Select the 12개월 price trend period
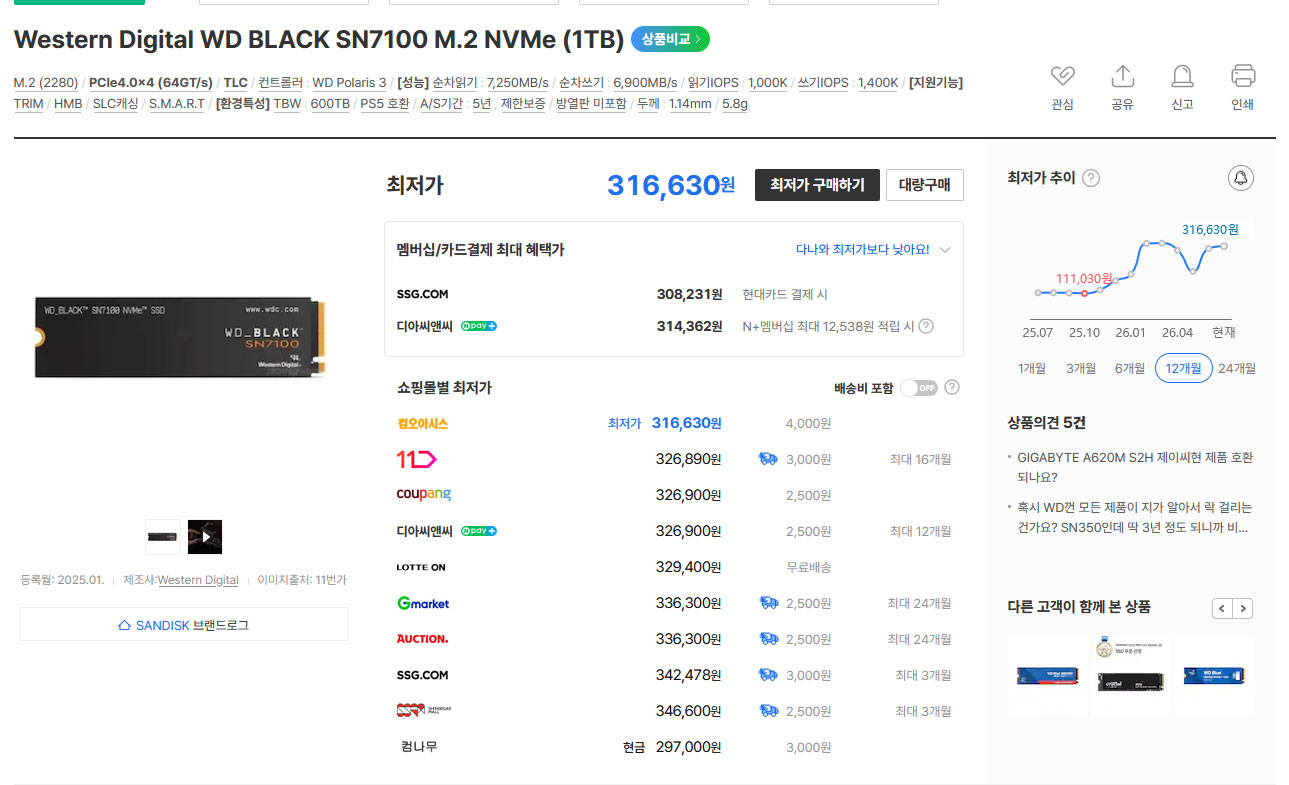This screenshot has width=1289, height=785. [1184, 368]
